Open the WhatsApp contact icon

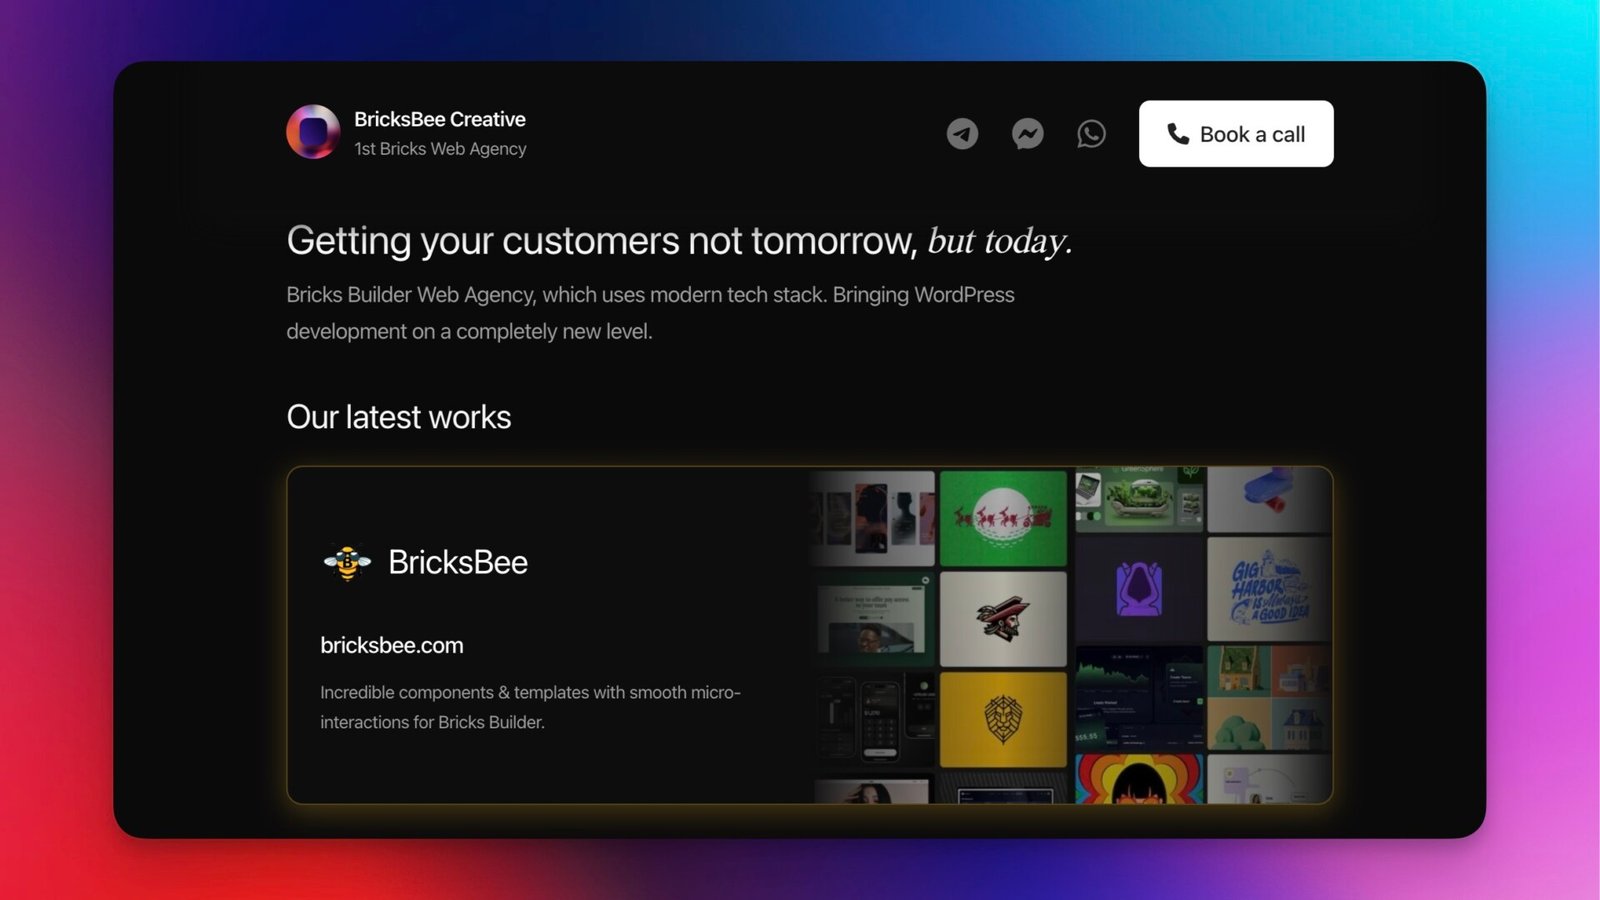(1091, 133)
